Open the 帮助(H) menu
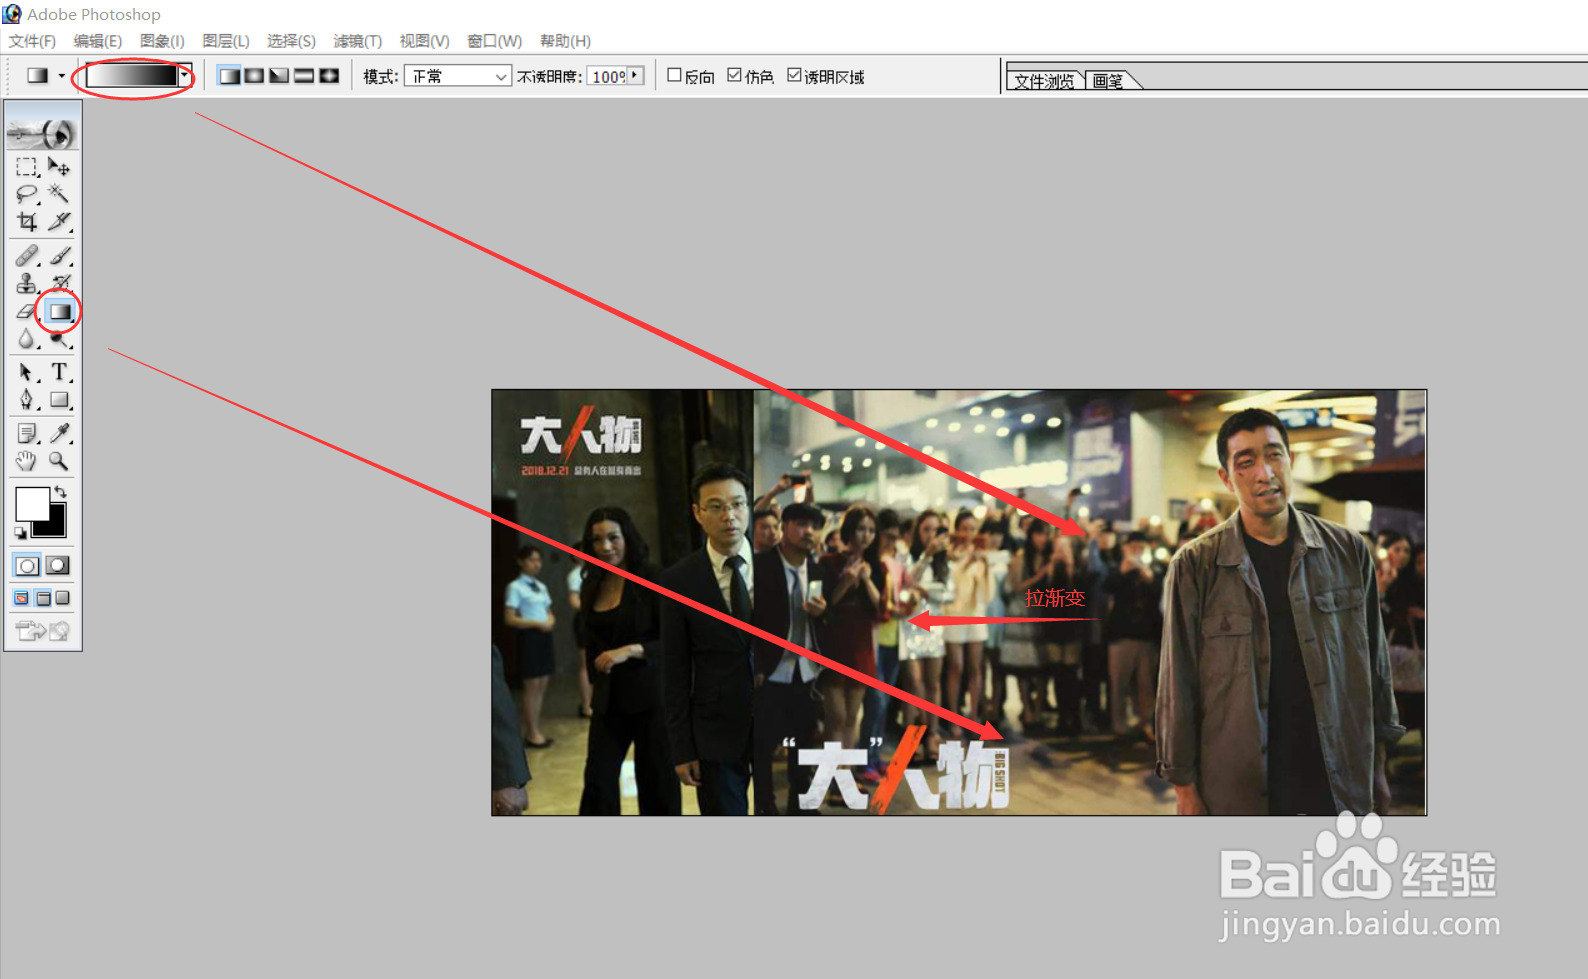 click(x=565, y=41)
